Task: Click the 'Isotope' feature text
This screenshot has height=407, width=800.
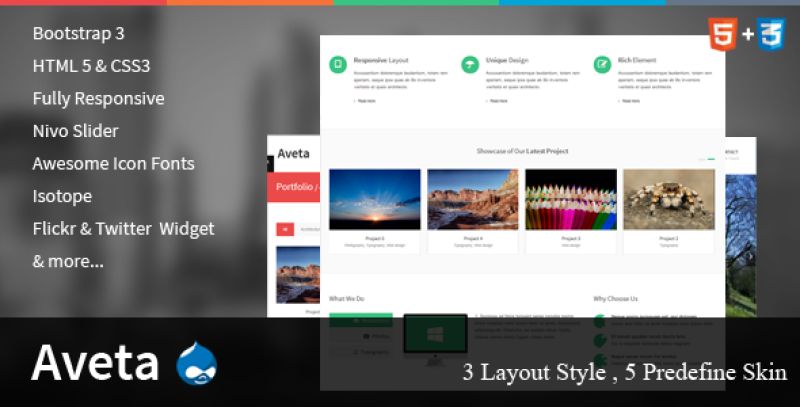Action: tap(62, 197)
